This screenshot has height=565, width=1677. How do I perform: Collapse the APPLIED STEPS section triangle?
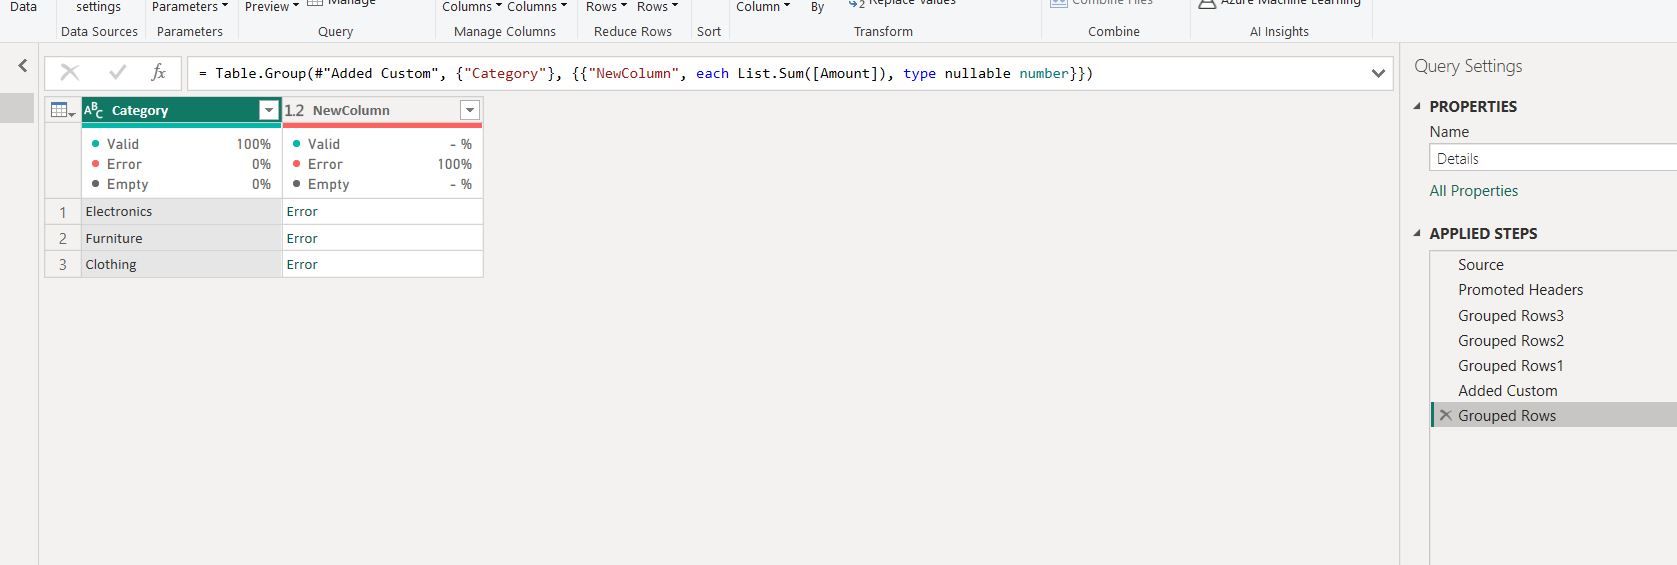click(1418, 233)
